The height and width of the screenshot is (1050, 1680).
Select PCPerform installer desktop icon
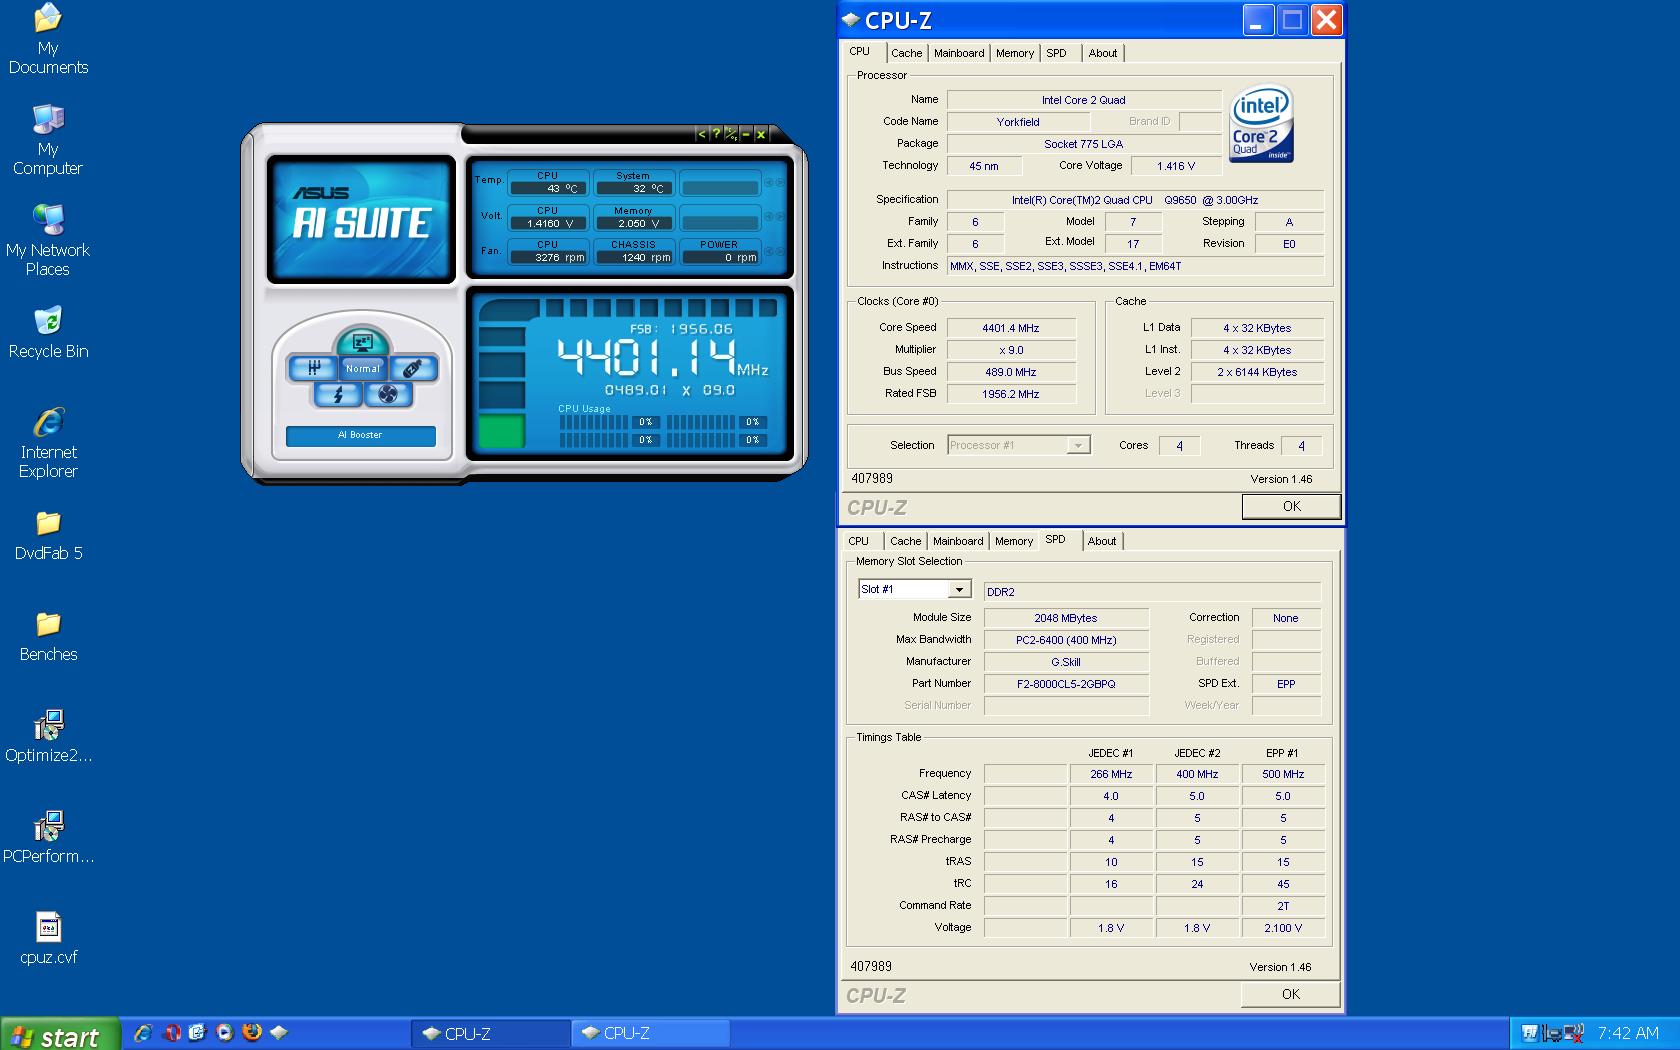click(48, 838)
